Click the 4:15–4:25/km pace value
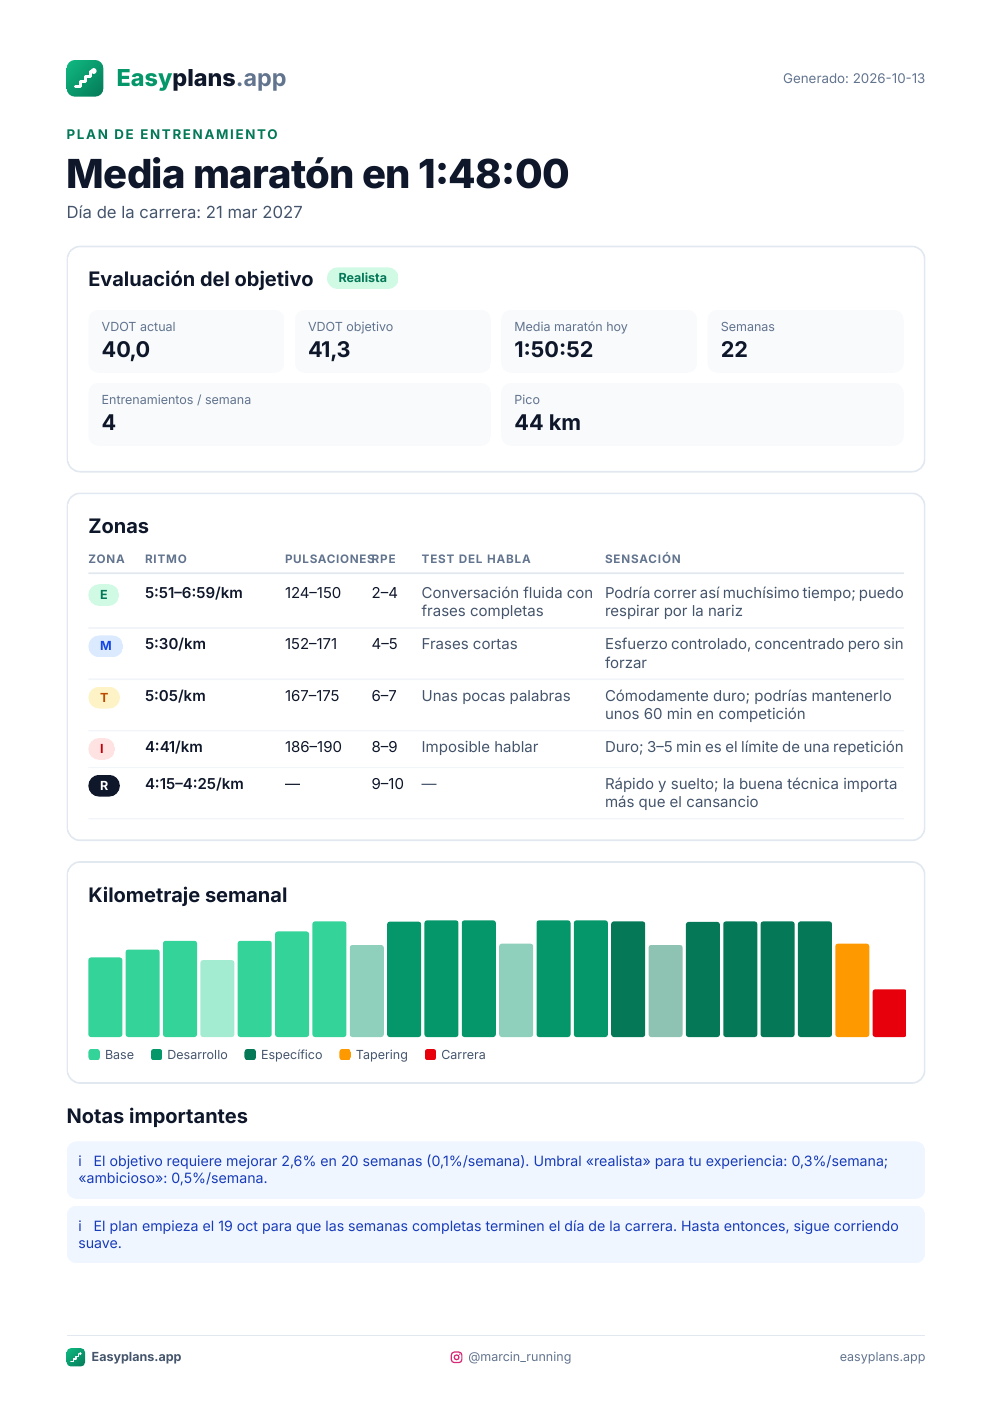The image size is (993, 1404). [194, 784]
